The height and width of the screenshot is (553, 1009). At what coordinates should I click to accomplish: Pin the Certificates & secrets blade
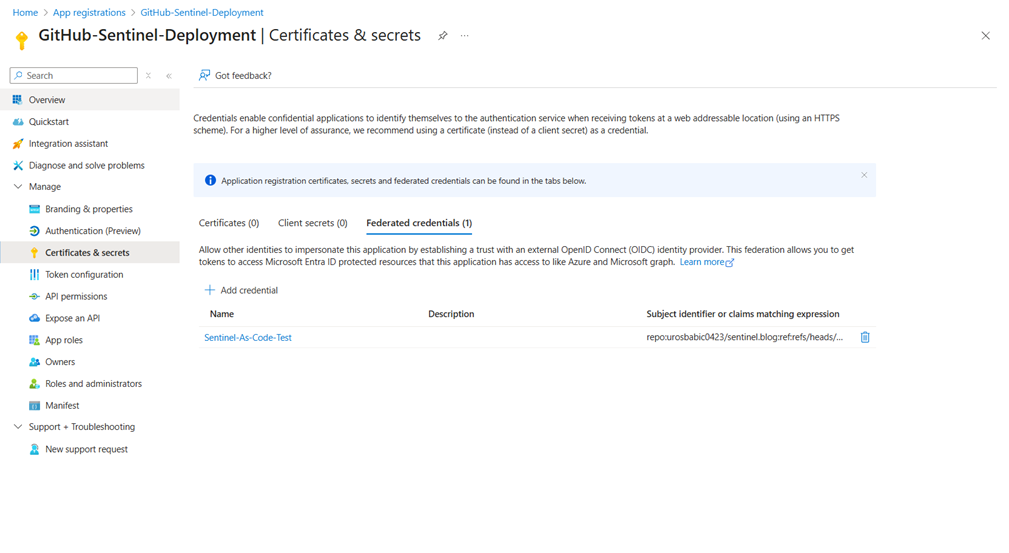443,36
